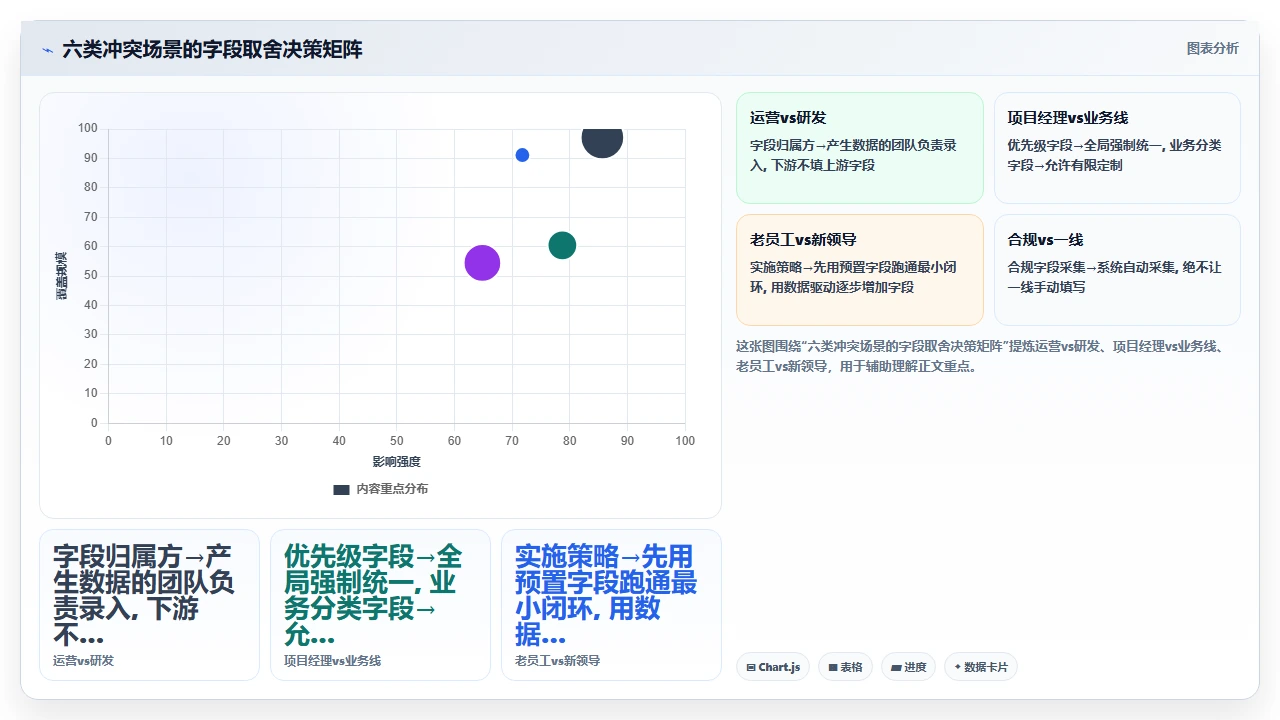Open the 运营vs研发 green card
The width and height of the screenshot is (1280, 720).
click(x=860, y=148)
